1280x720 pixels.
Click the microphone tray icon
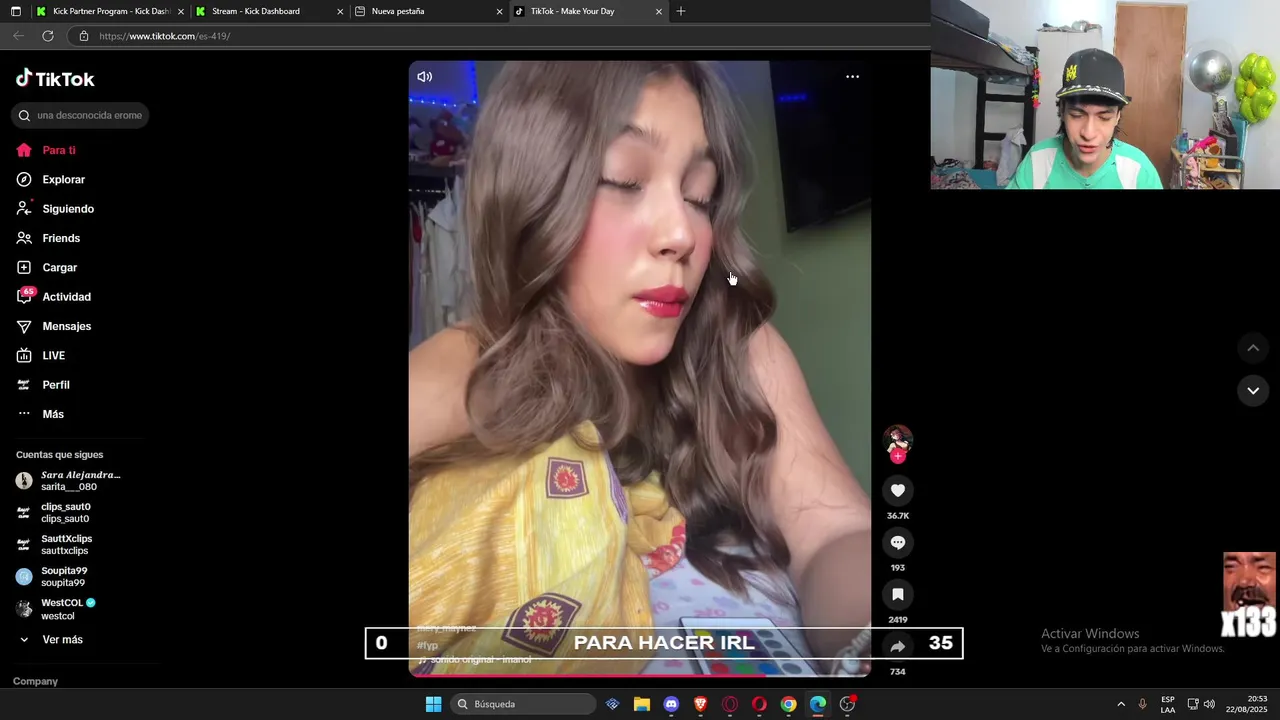pos(1143,704)
